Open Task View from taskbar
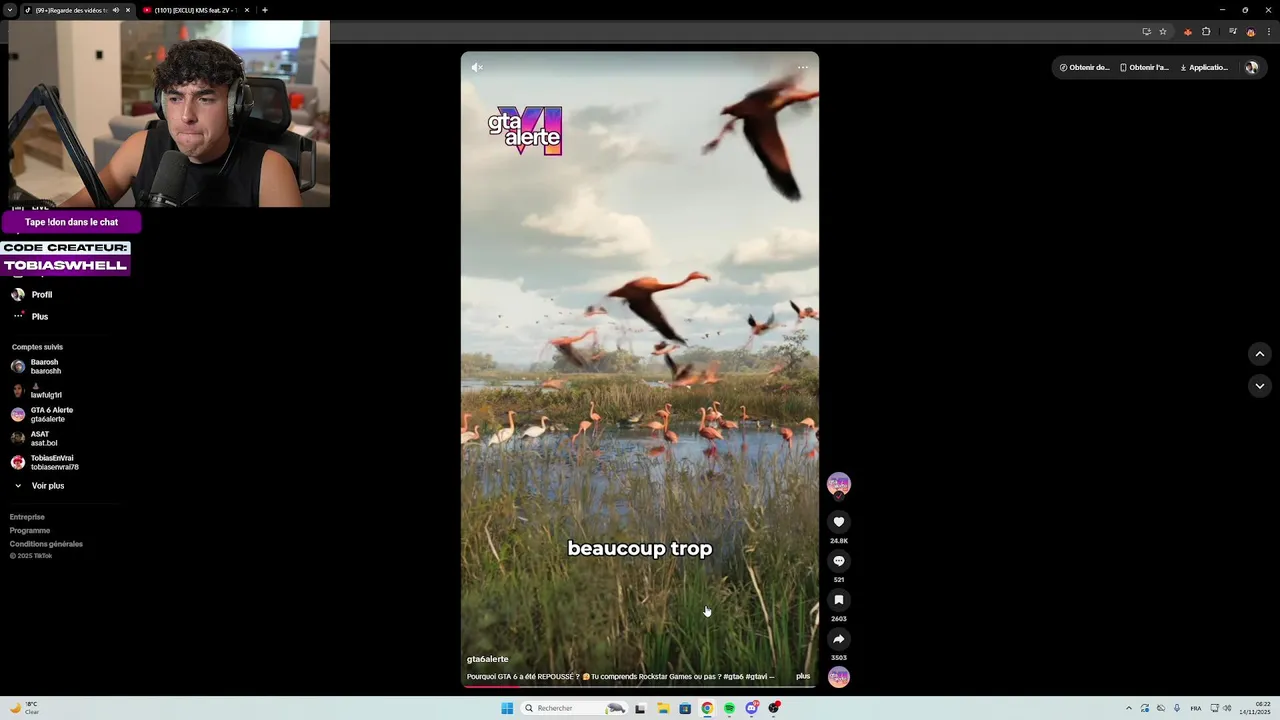The height and width of the screenshot is (720, 1280). (x=640, y=708)
